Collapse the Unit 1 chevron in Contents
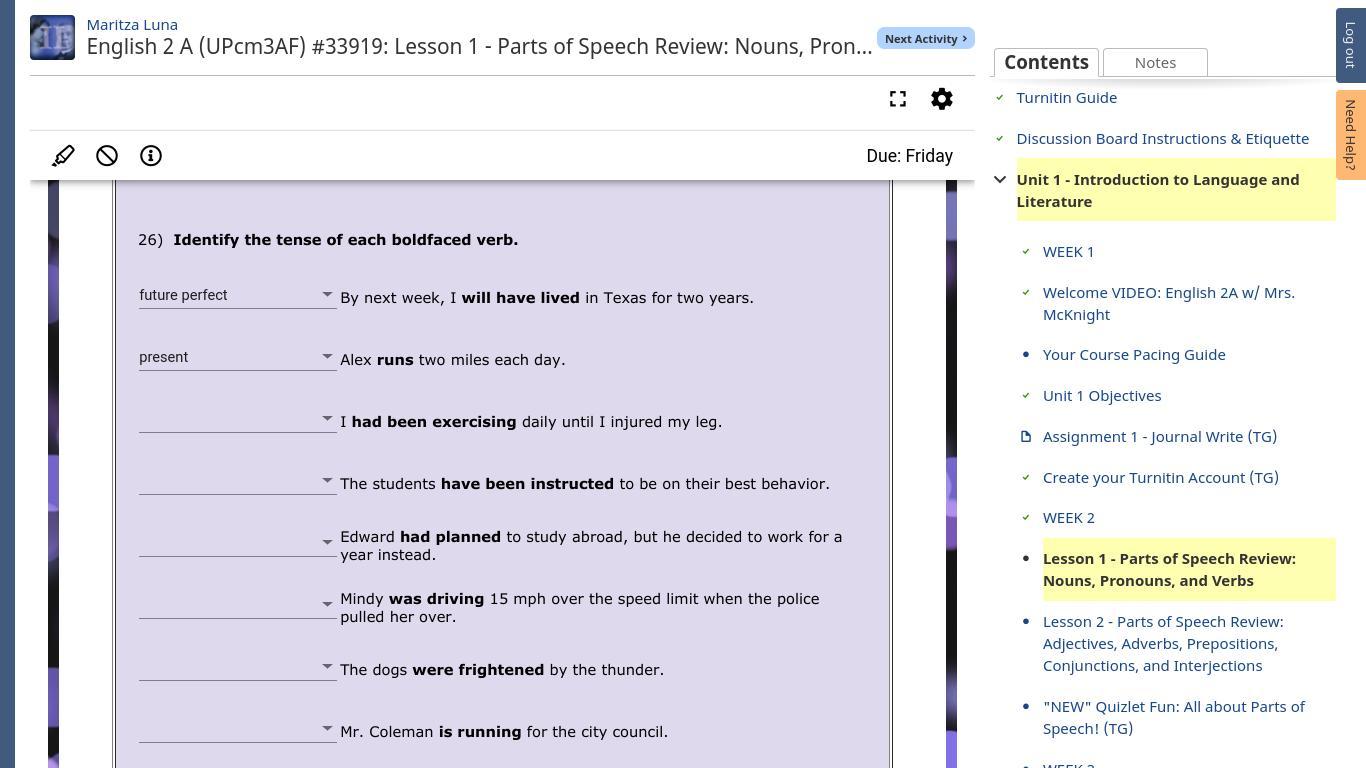1366x768 pixels. tap(1000, 180)
